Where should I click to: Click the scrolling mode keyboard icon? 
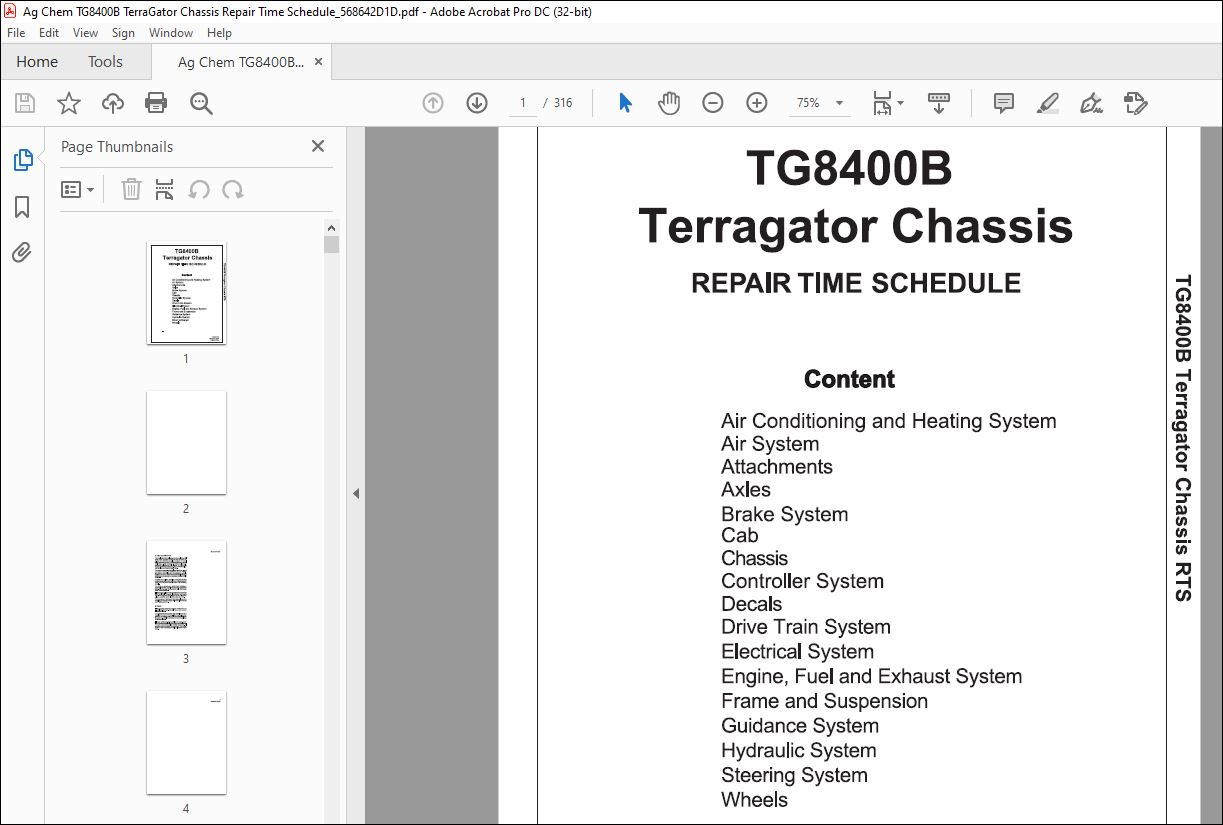(939, 103)
